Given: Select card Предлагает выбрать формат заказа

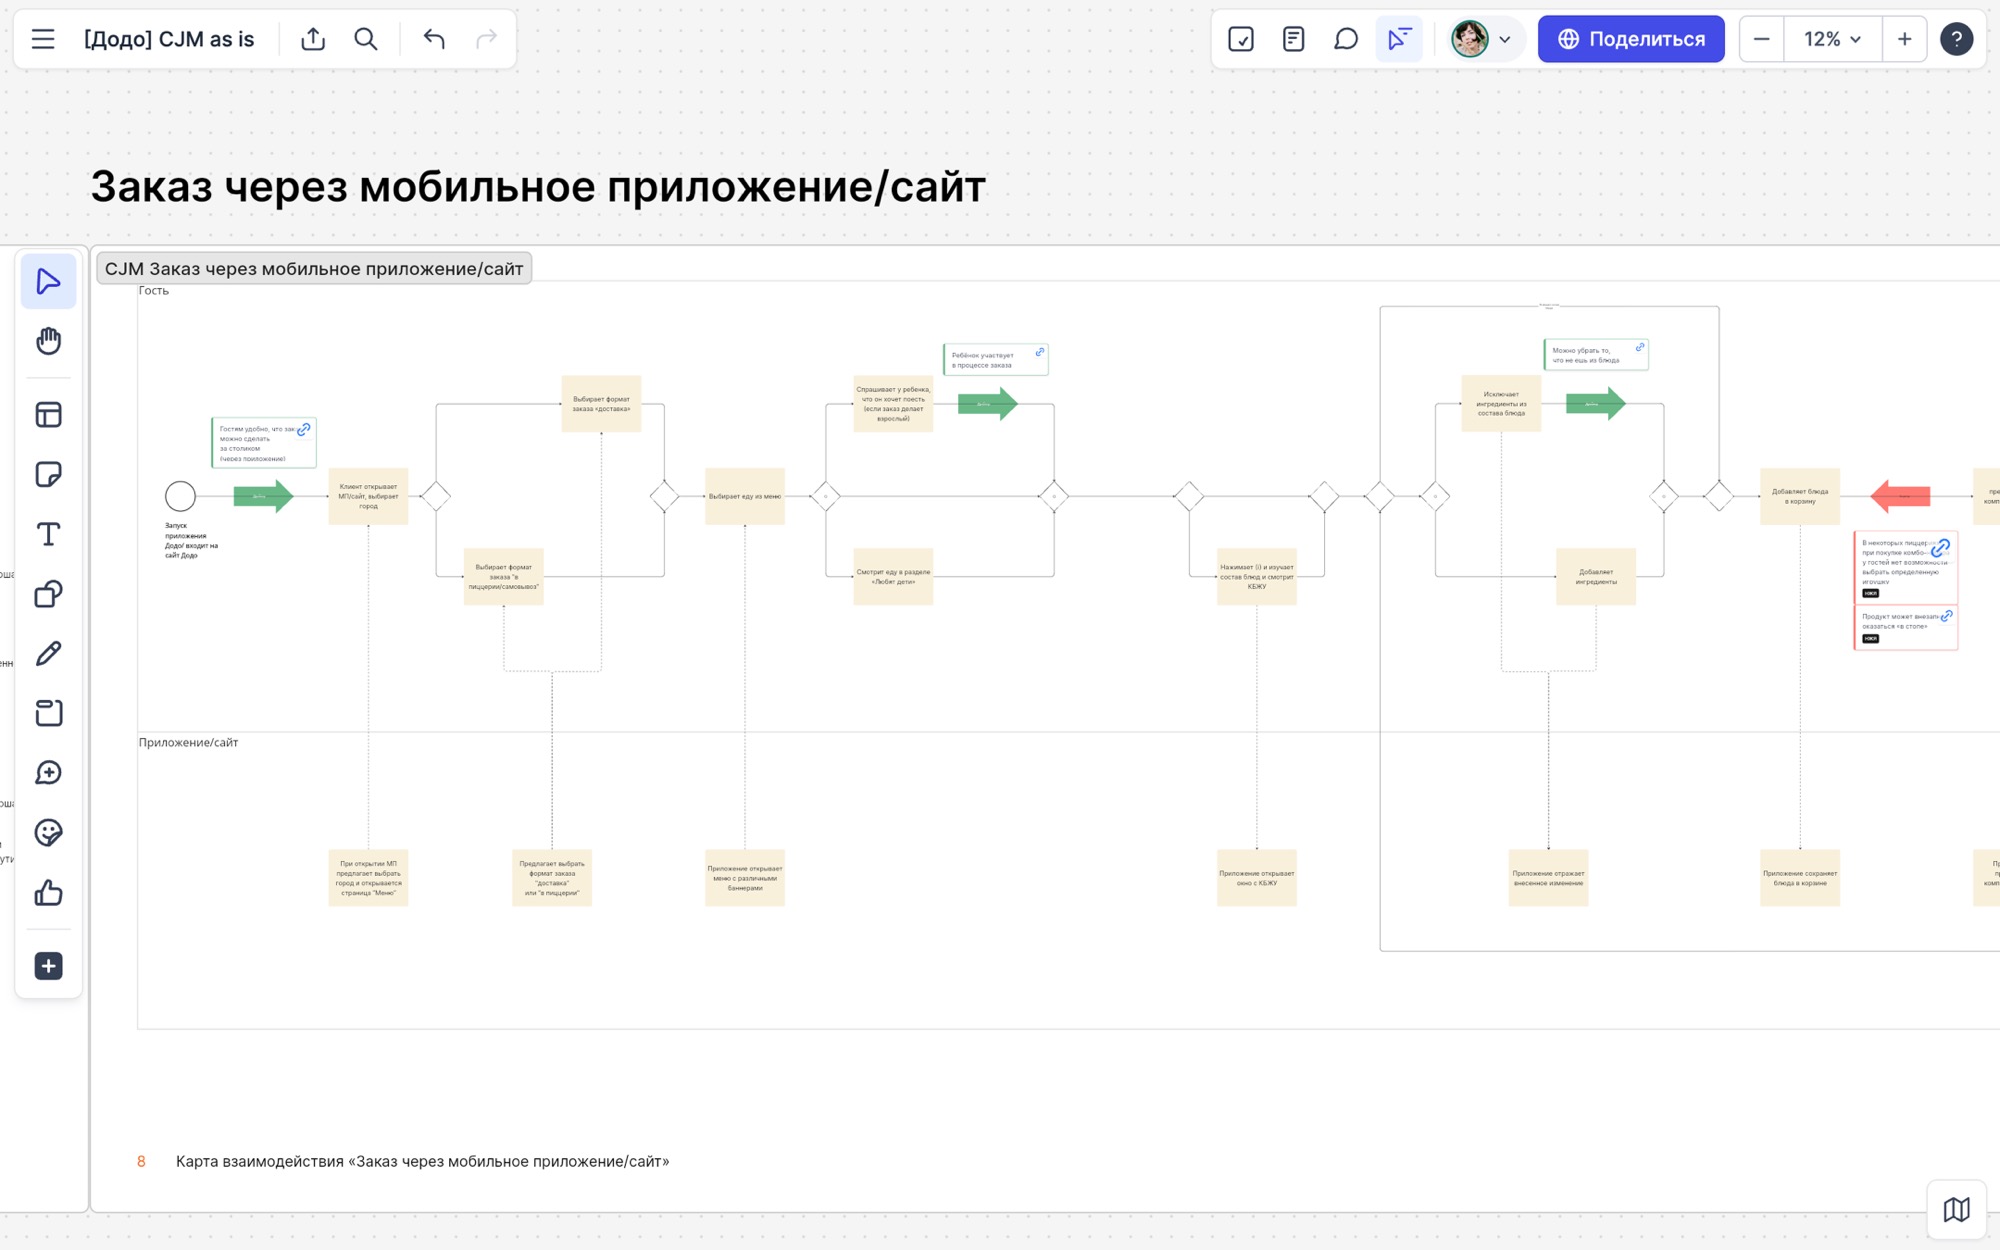Looking at the screenshot, I should (x=552, y=878).
